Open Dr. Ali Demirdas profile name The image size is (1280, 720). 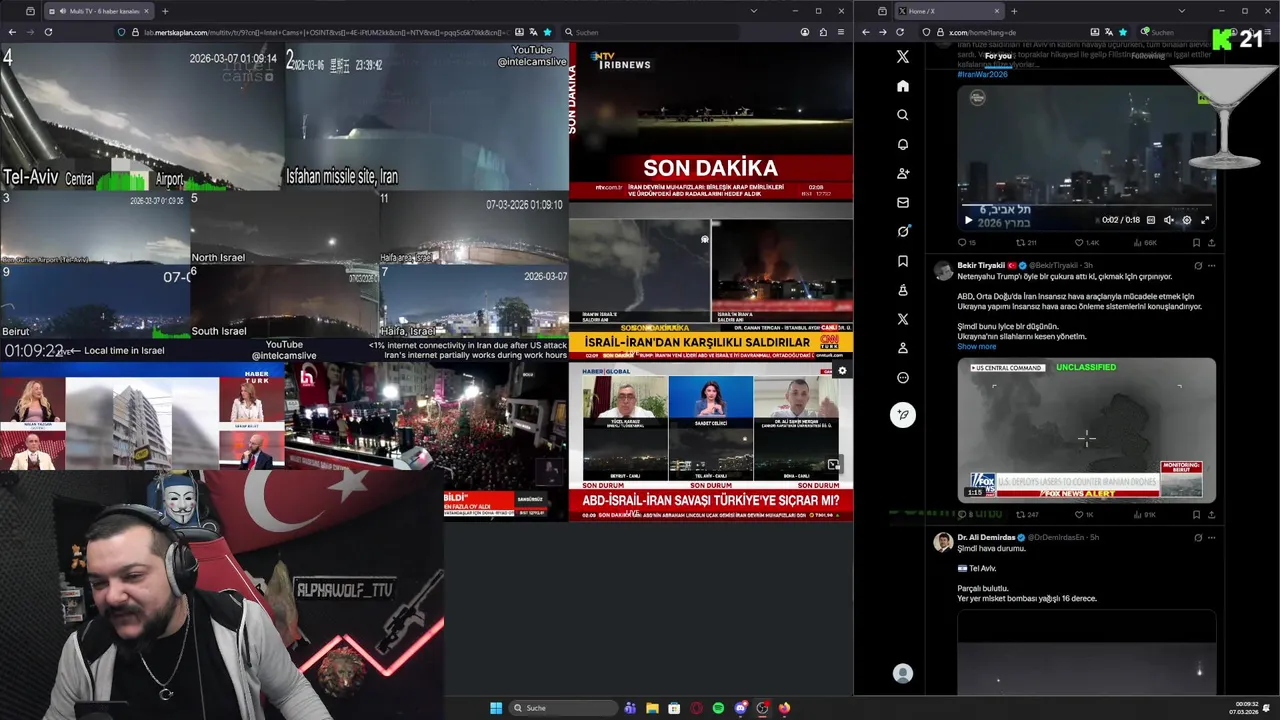pos(986,537)
